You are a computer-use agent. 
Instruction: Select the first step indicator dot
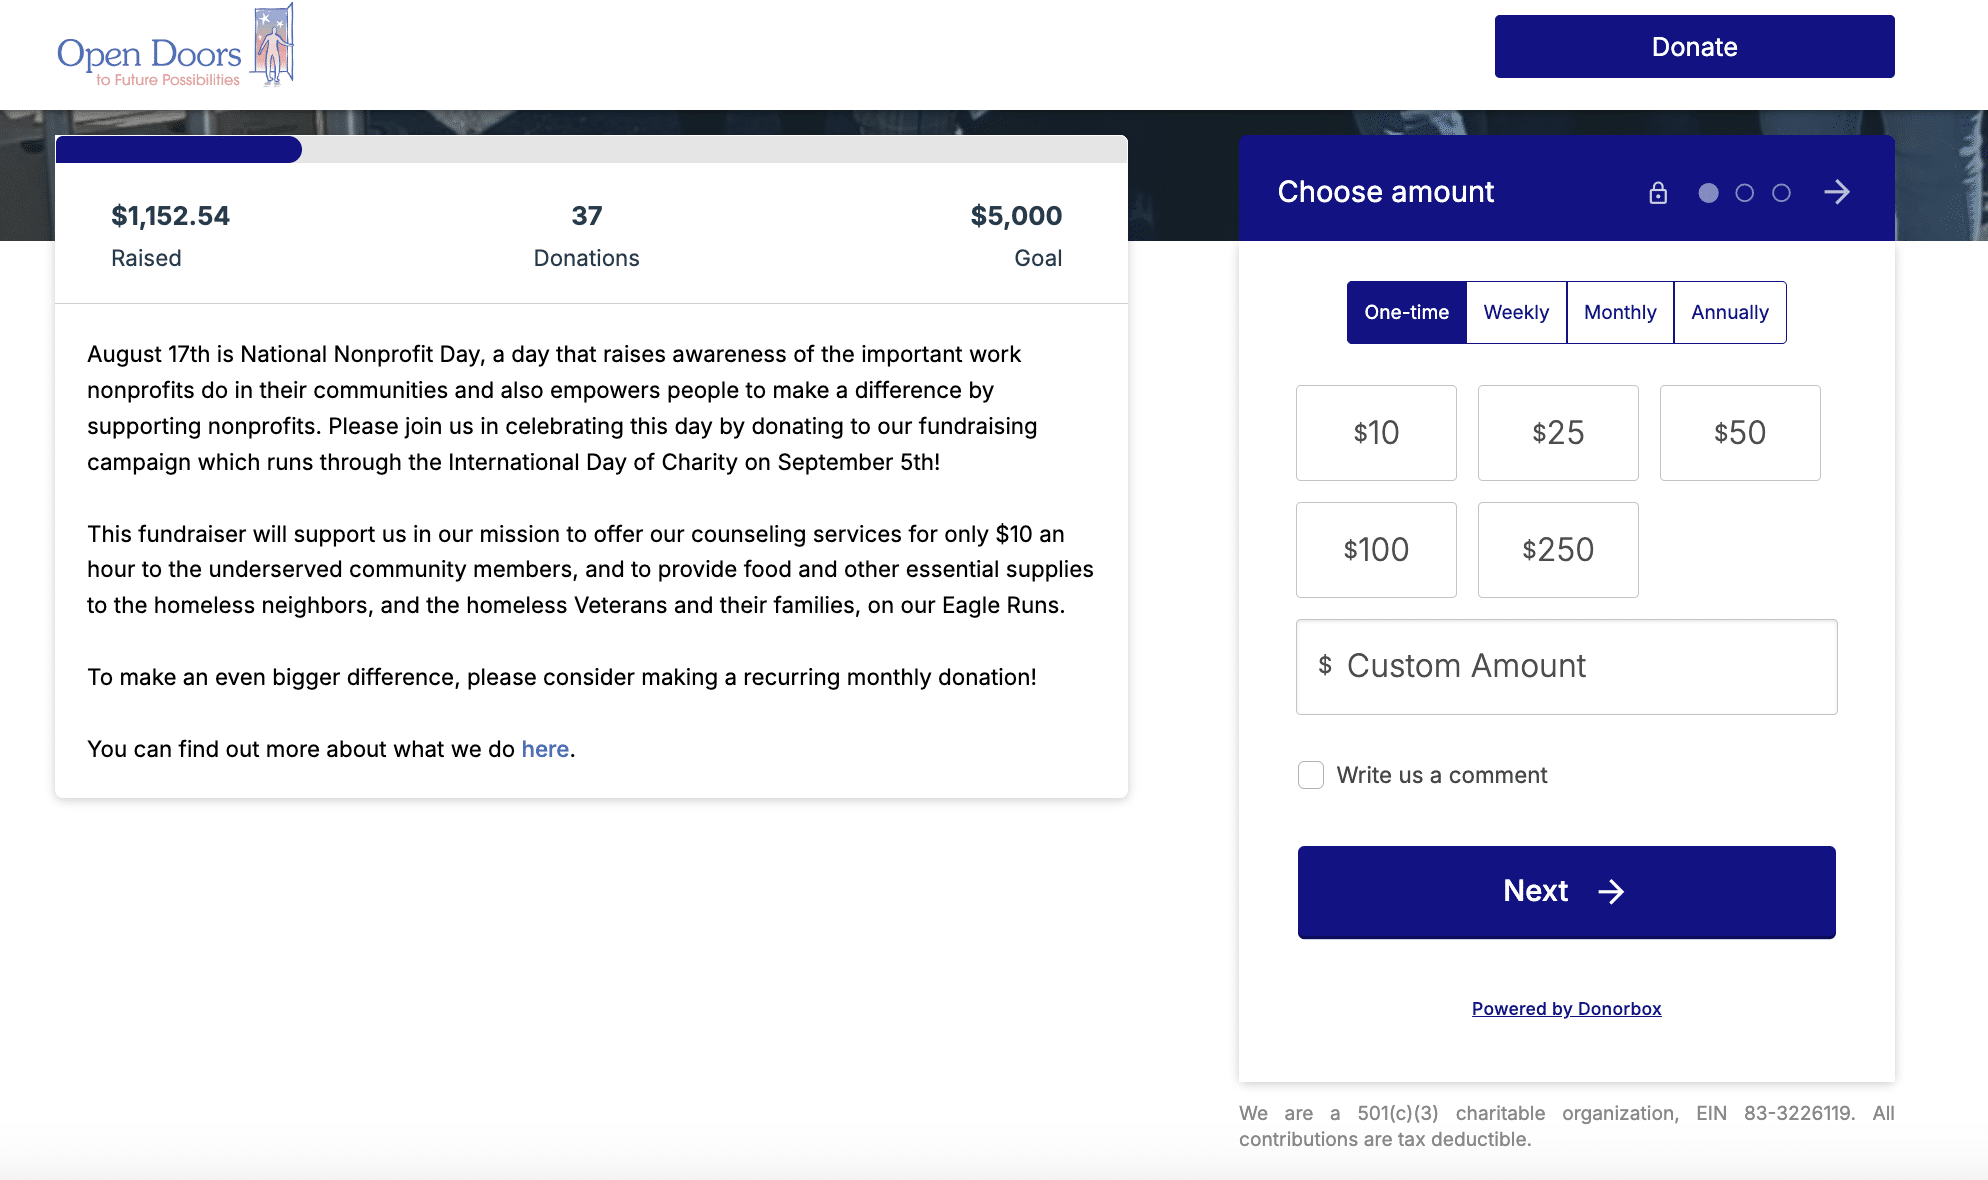1708,192
